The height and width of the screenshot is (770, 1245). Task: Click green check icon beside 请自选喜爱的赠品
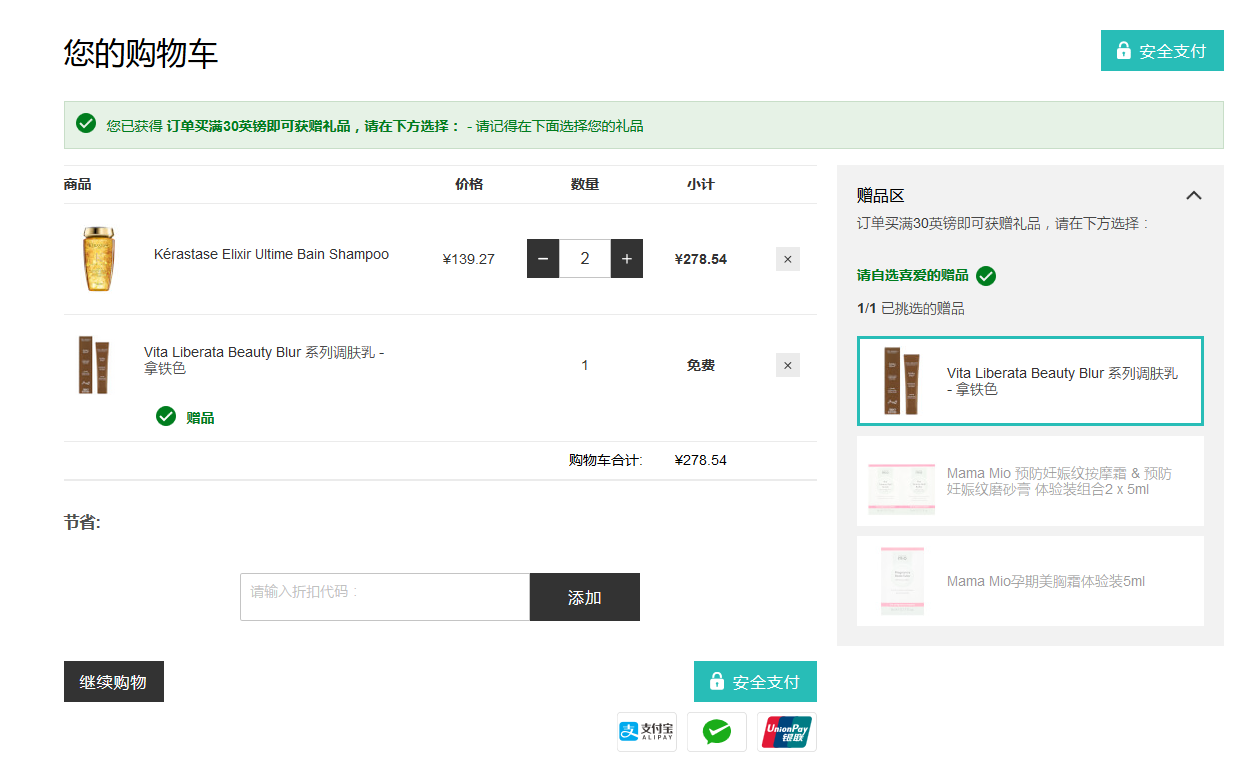pos(986,275)
